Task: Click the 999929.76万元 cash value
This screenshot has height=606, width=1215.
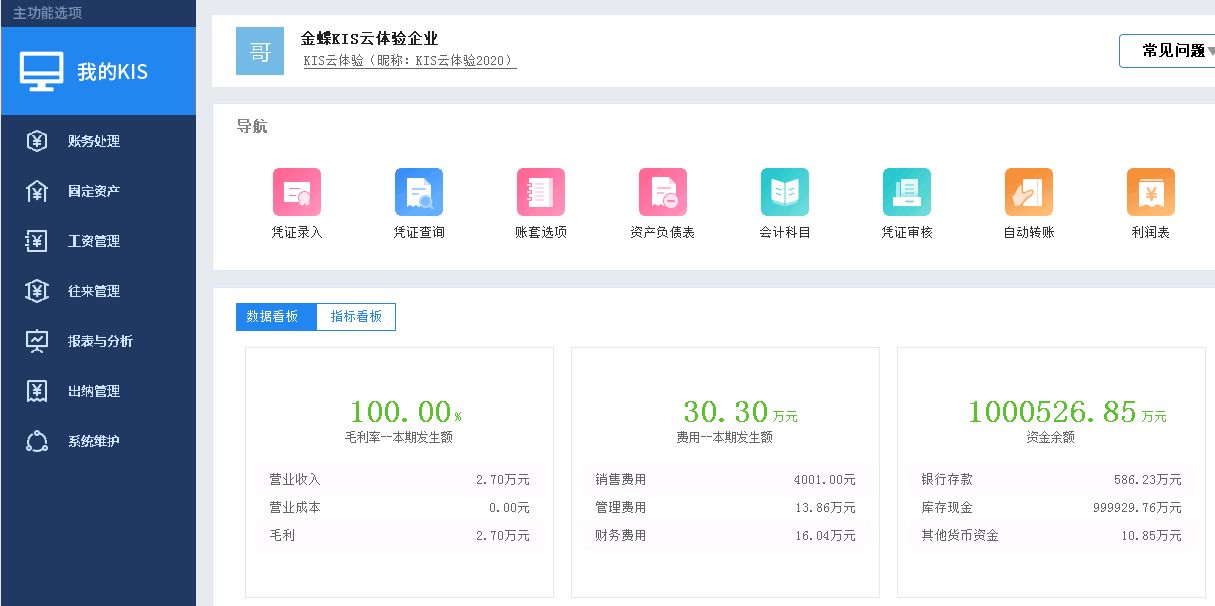Action: click(1137, 507)
